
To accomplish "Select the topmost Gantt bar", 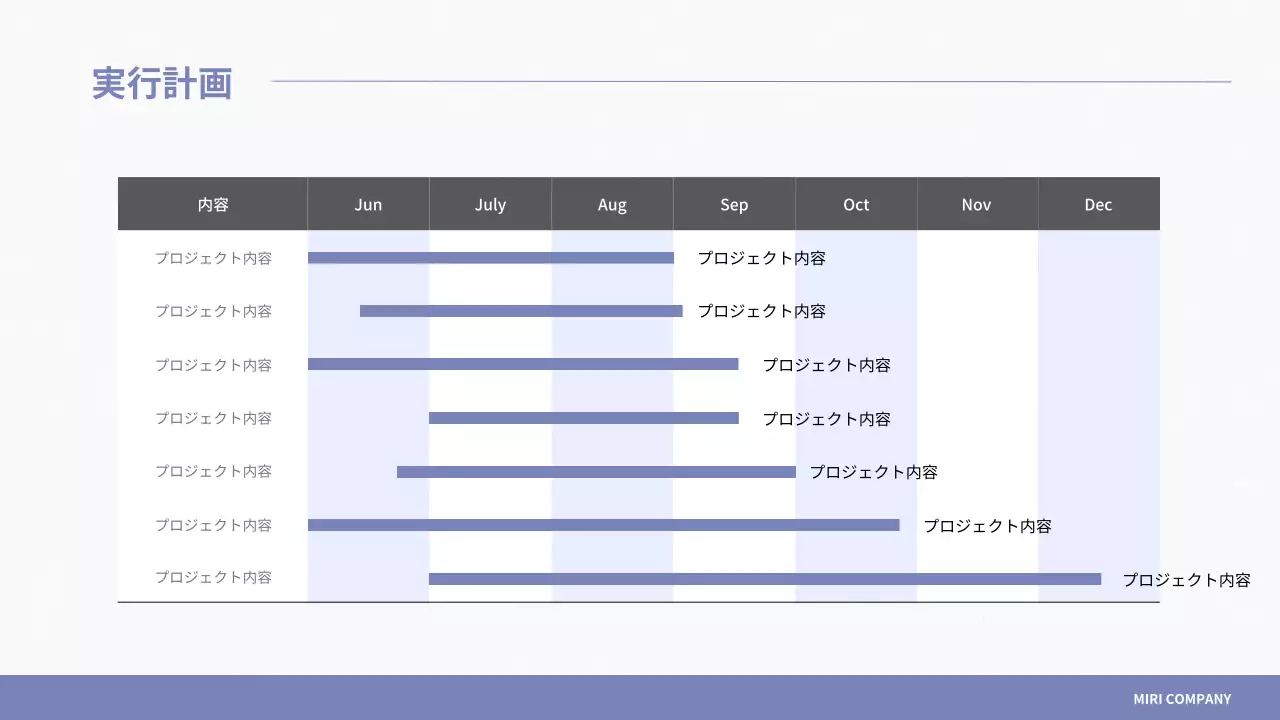I will 491,257.
